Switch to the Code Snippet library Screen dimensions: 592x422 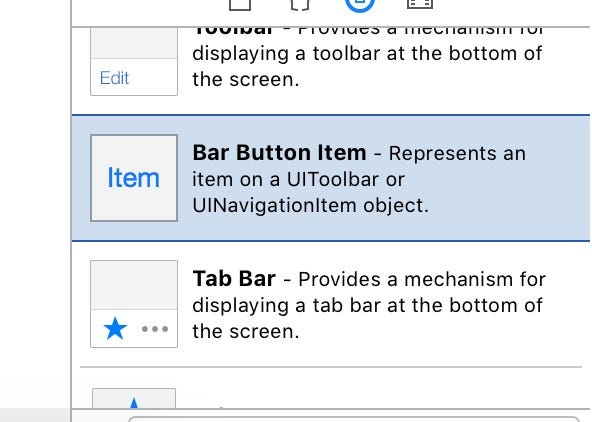tap(300, 5)
